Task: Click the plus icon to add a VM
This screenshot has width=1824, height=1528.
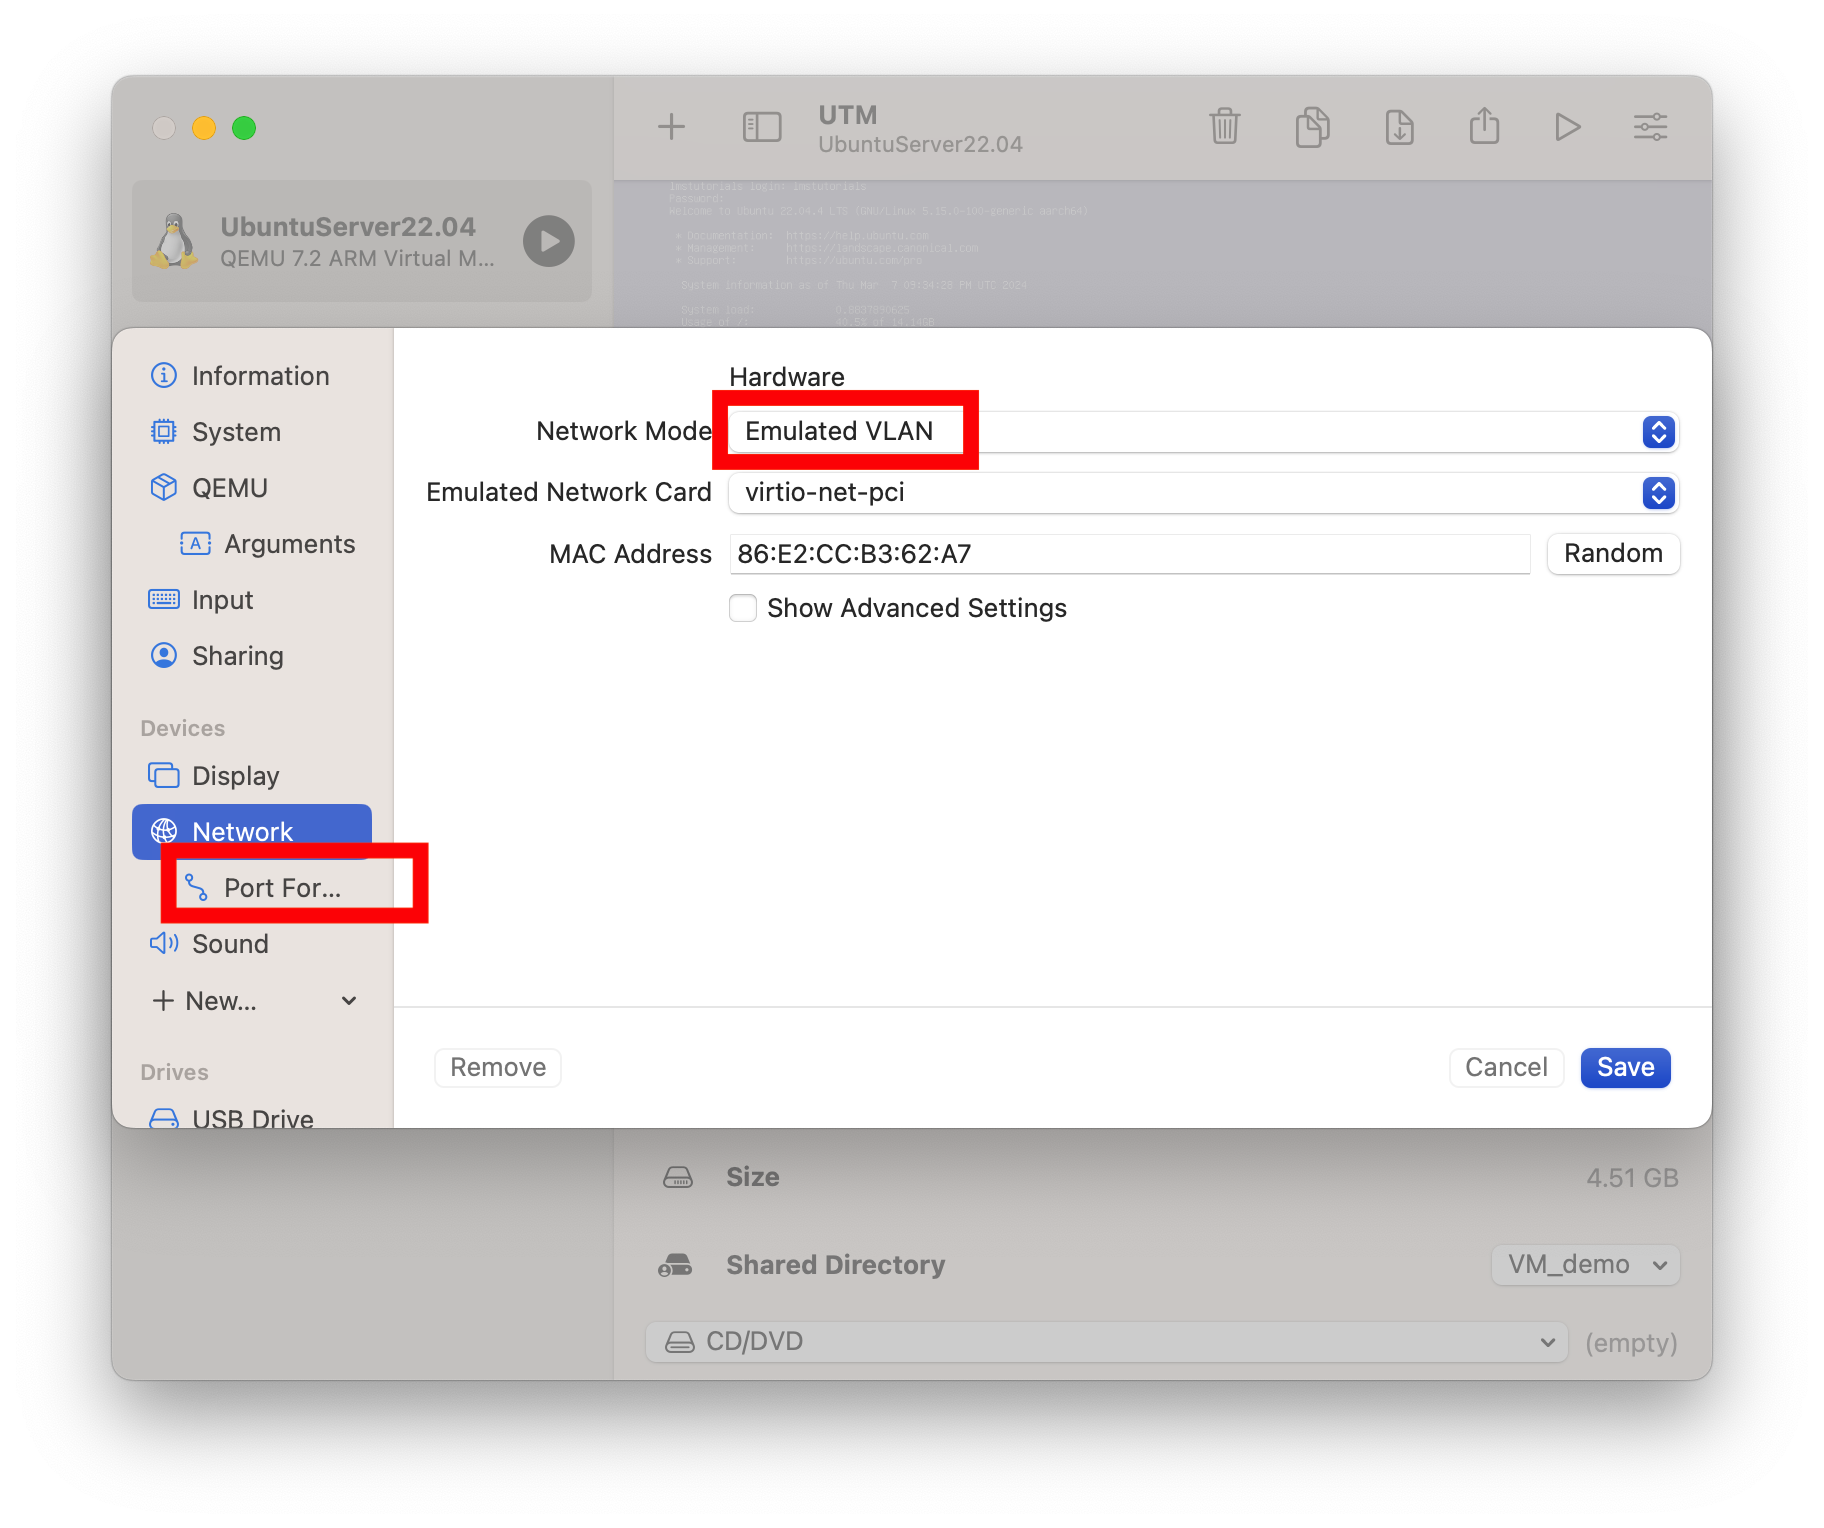Action: point(671,127)
